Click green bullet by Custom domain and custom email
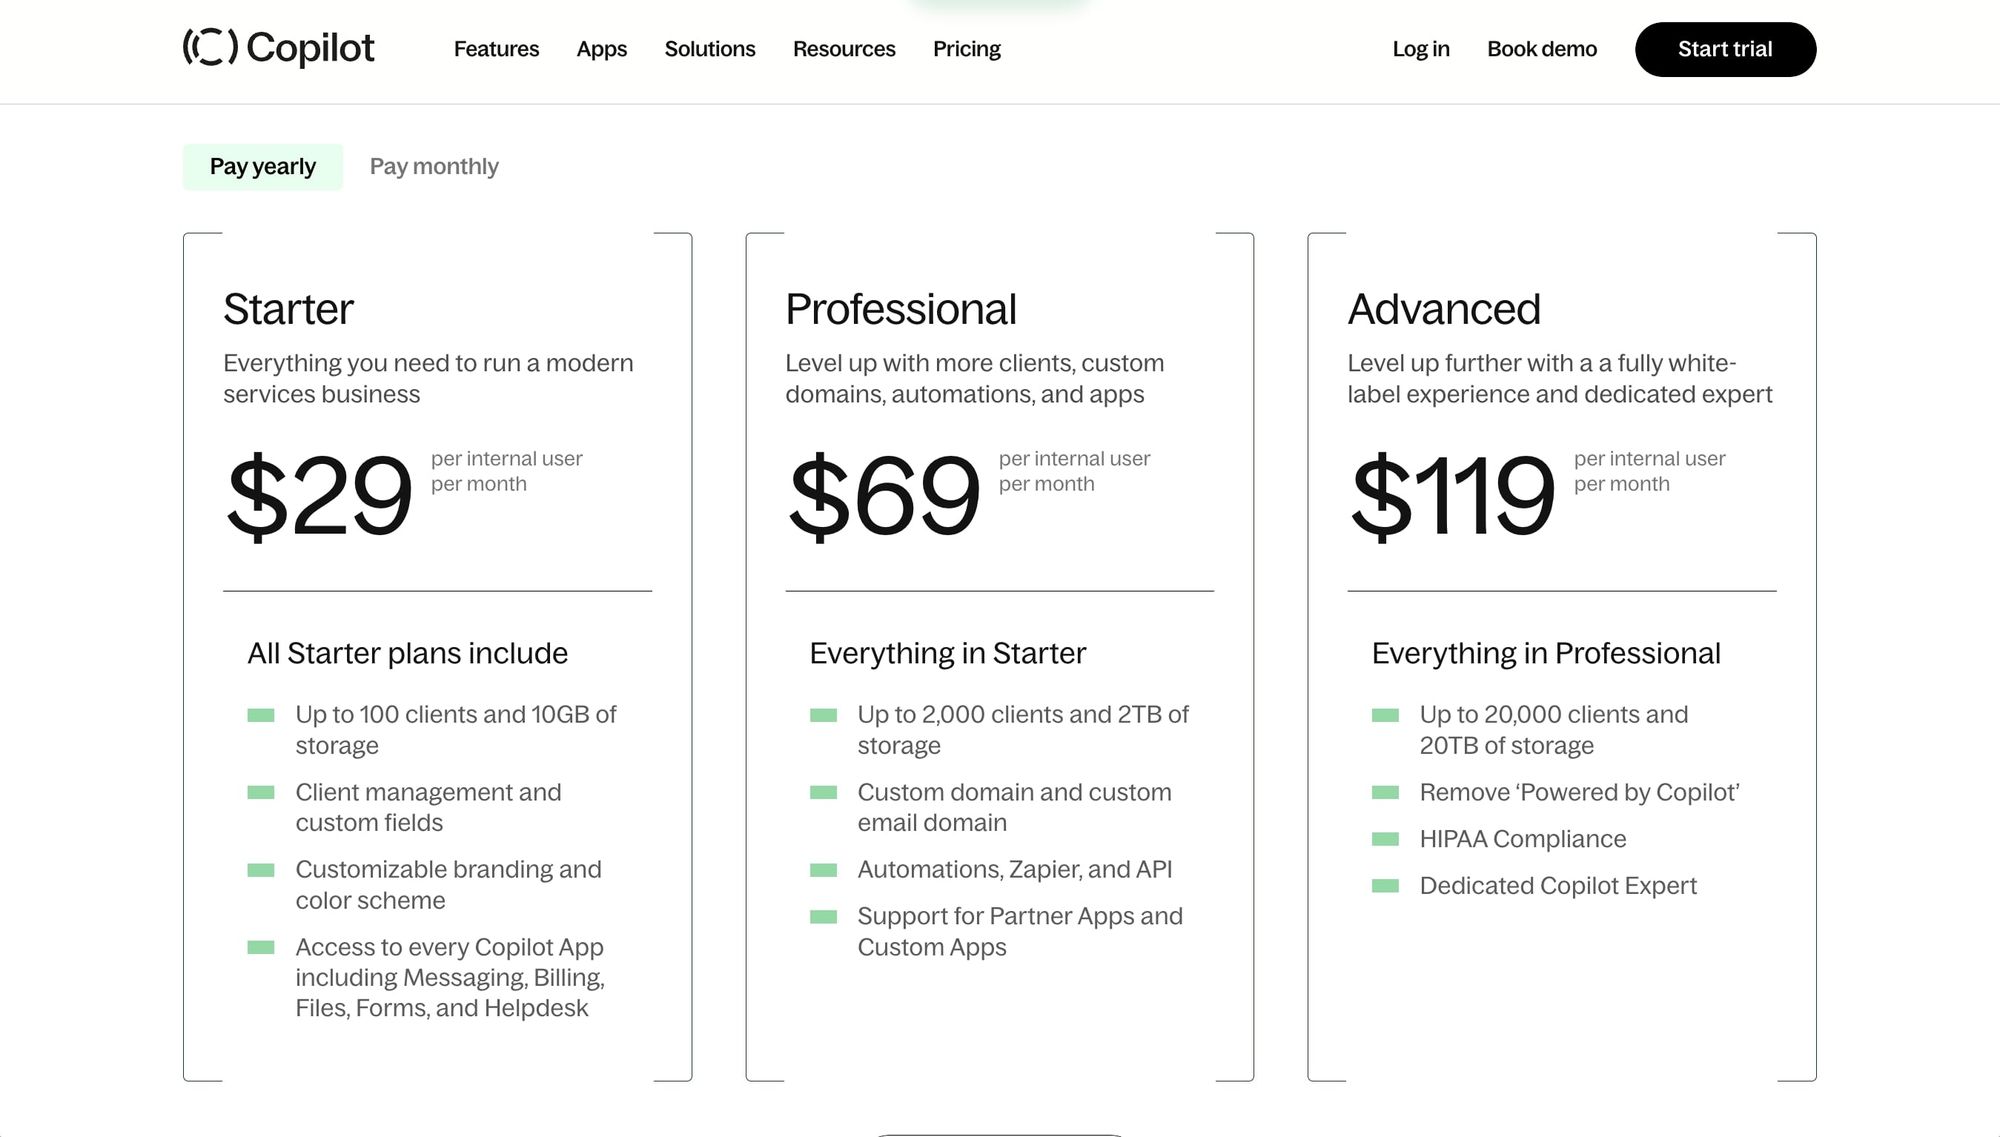This screenshot has width=2000, height=1137. (x=823, y=793)
